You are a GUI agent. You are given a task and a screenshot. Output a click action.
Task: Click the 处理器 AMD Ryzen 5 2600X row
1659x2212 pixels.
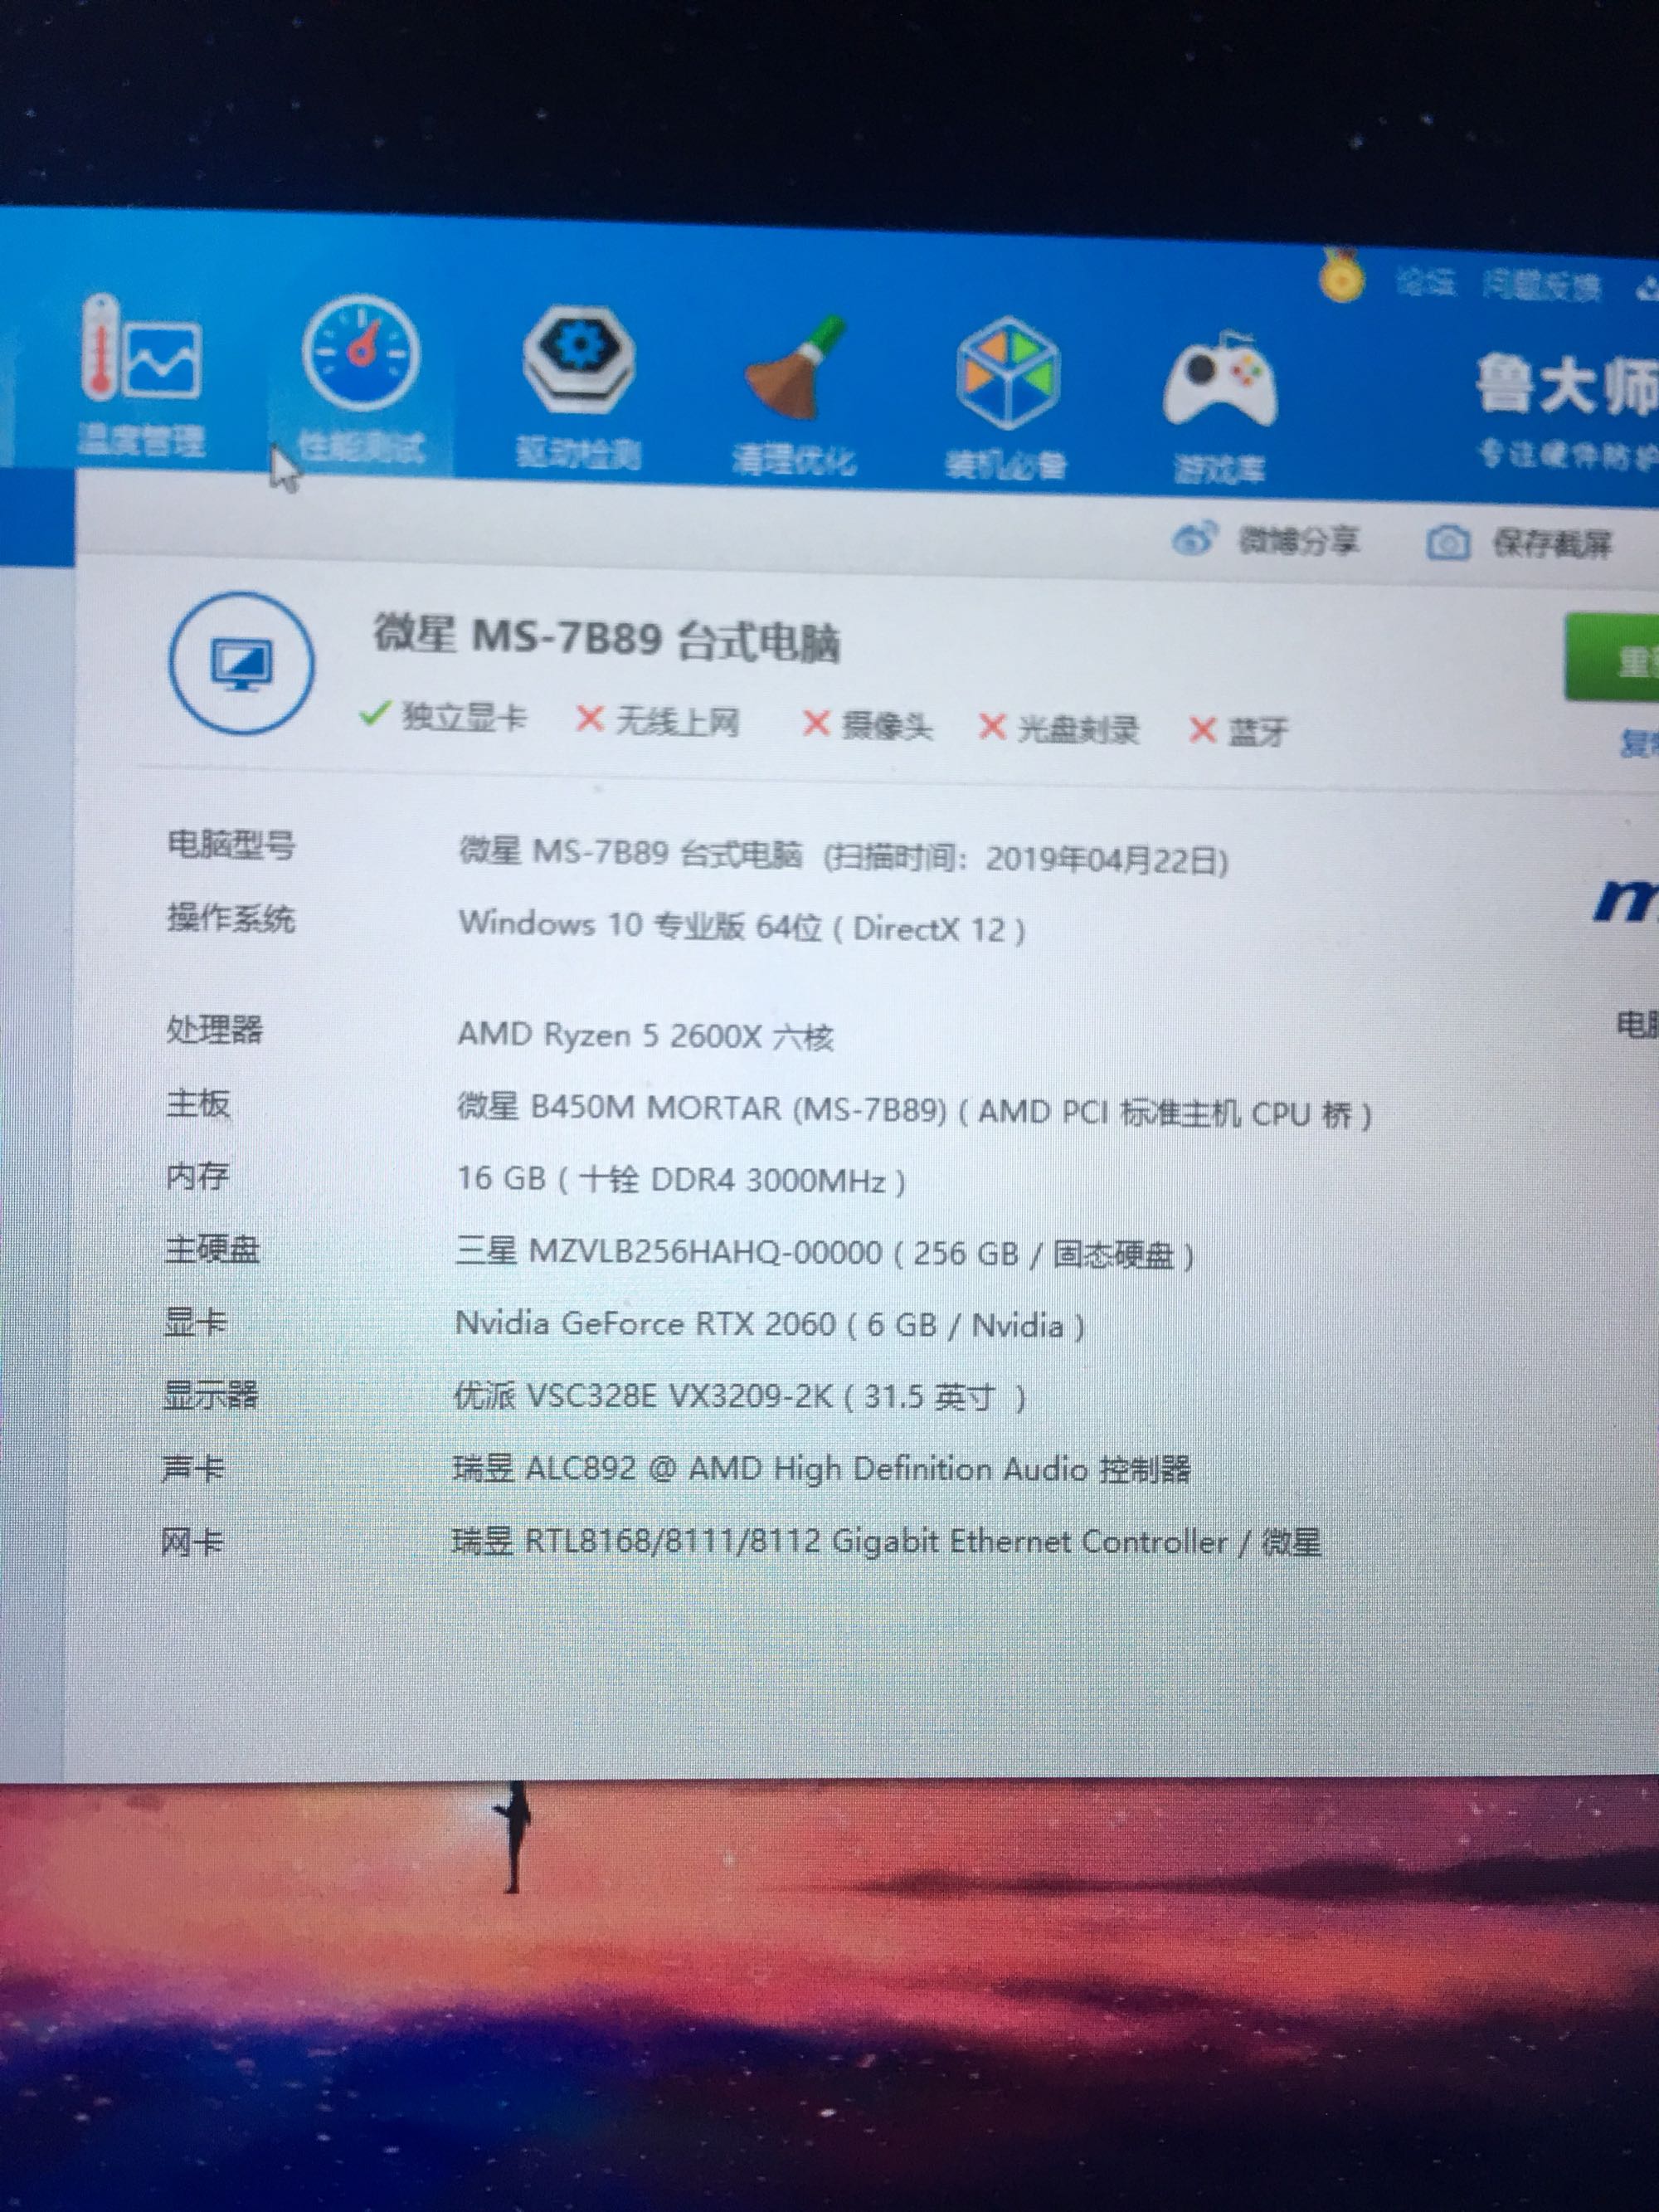tap(645, 1035)
